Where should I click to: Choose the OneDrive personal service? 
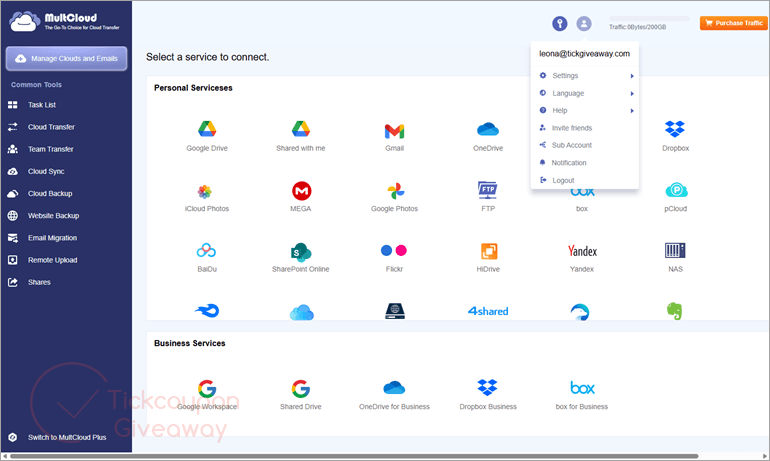tap(488, 136)
